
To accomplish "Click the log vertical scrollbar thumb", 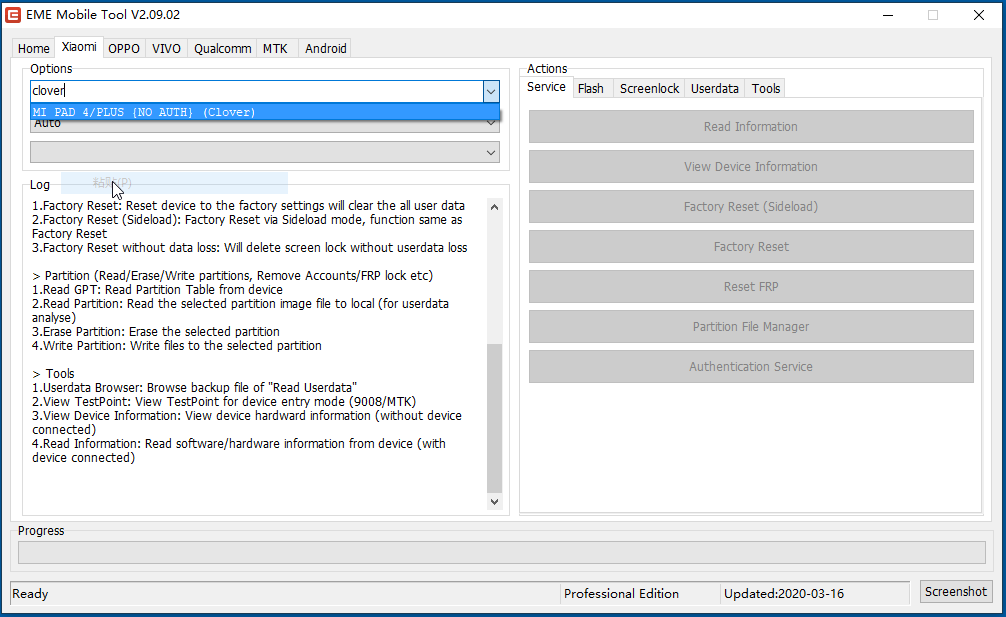I will point(494,418).
